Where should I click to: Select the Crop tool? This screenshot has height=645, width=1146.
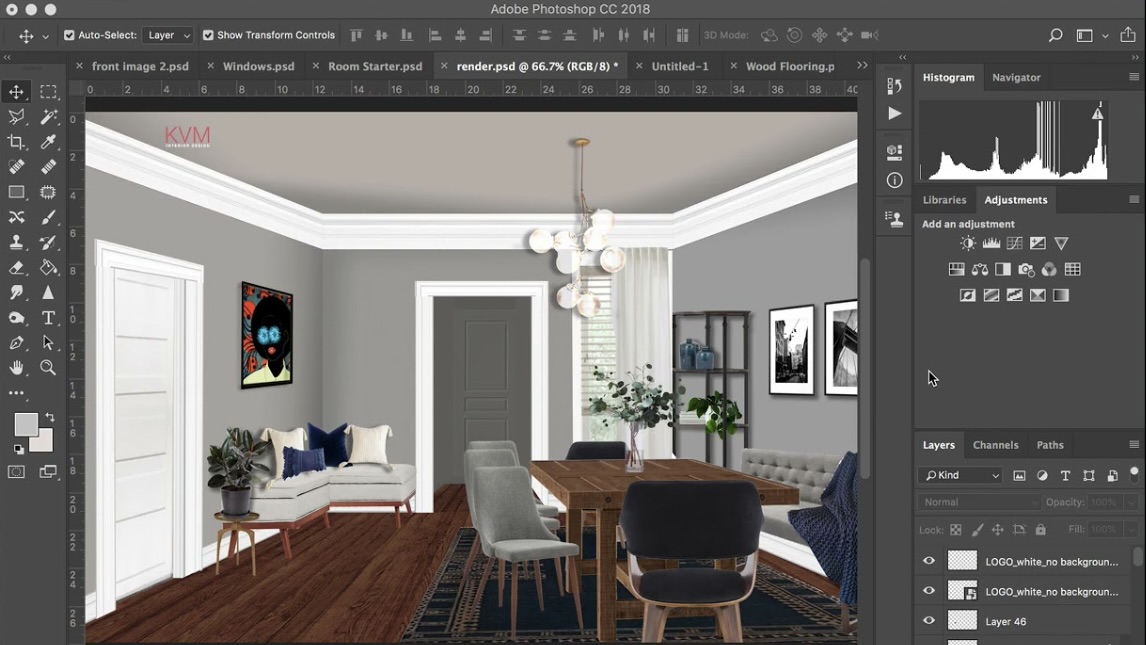17,142
